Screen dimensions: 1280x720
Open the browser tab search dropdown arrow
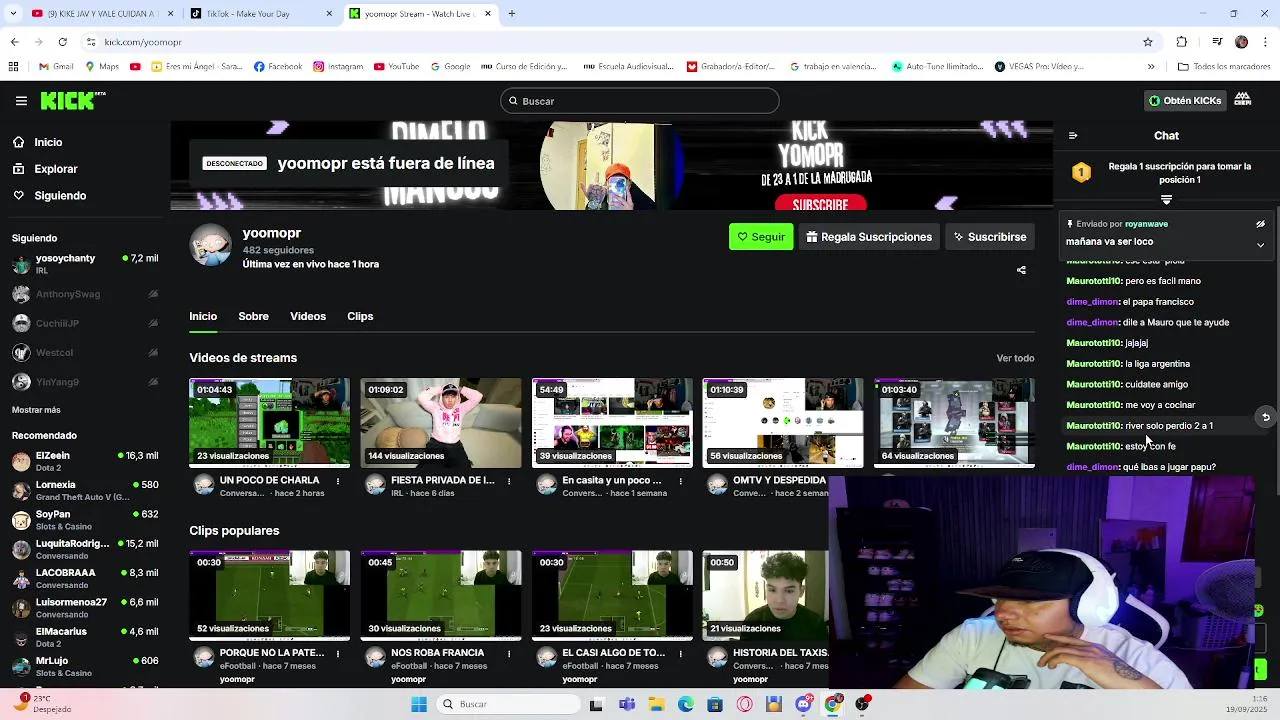[x=14, y=14]
